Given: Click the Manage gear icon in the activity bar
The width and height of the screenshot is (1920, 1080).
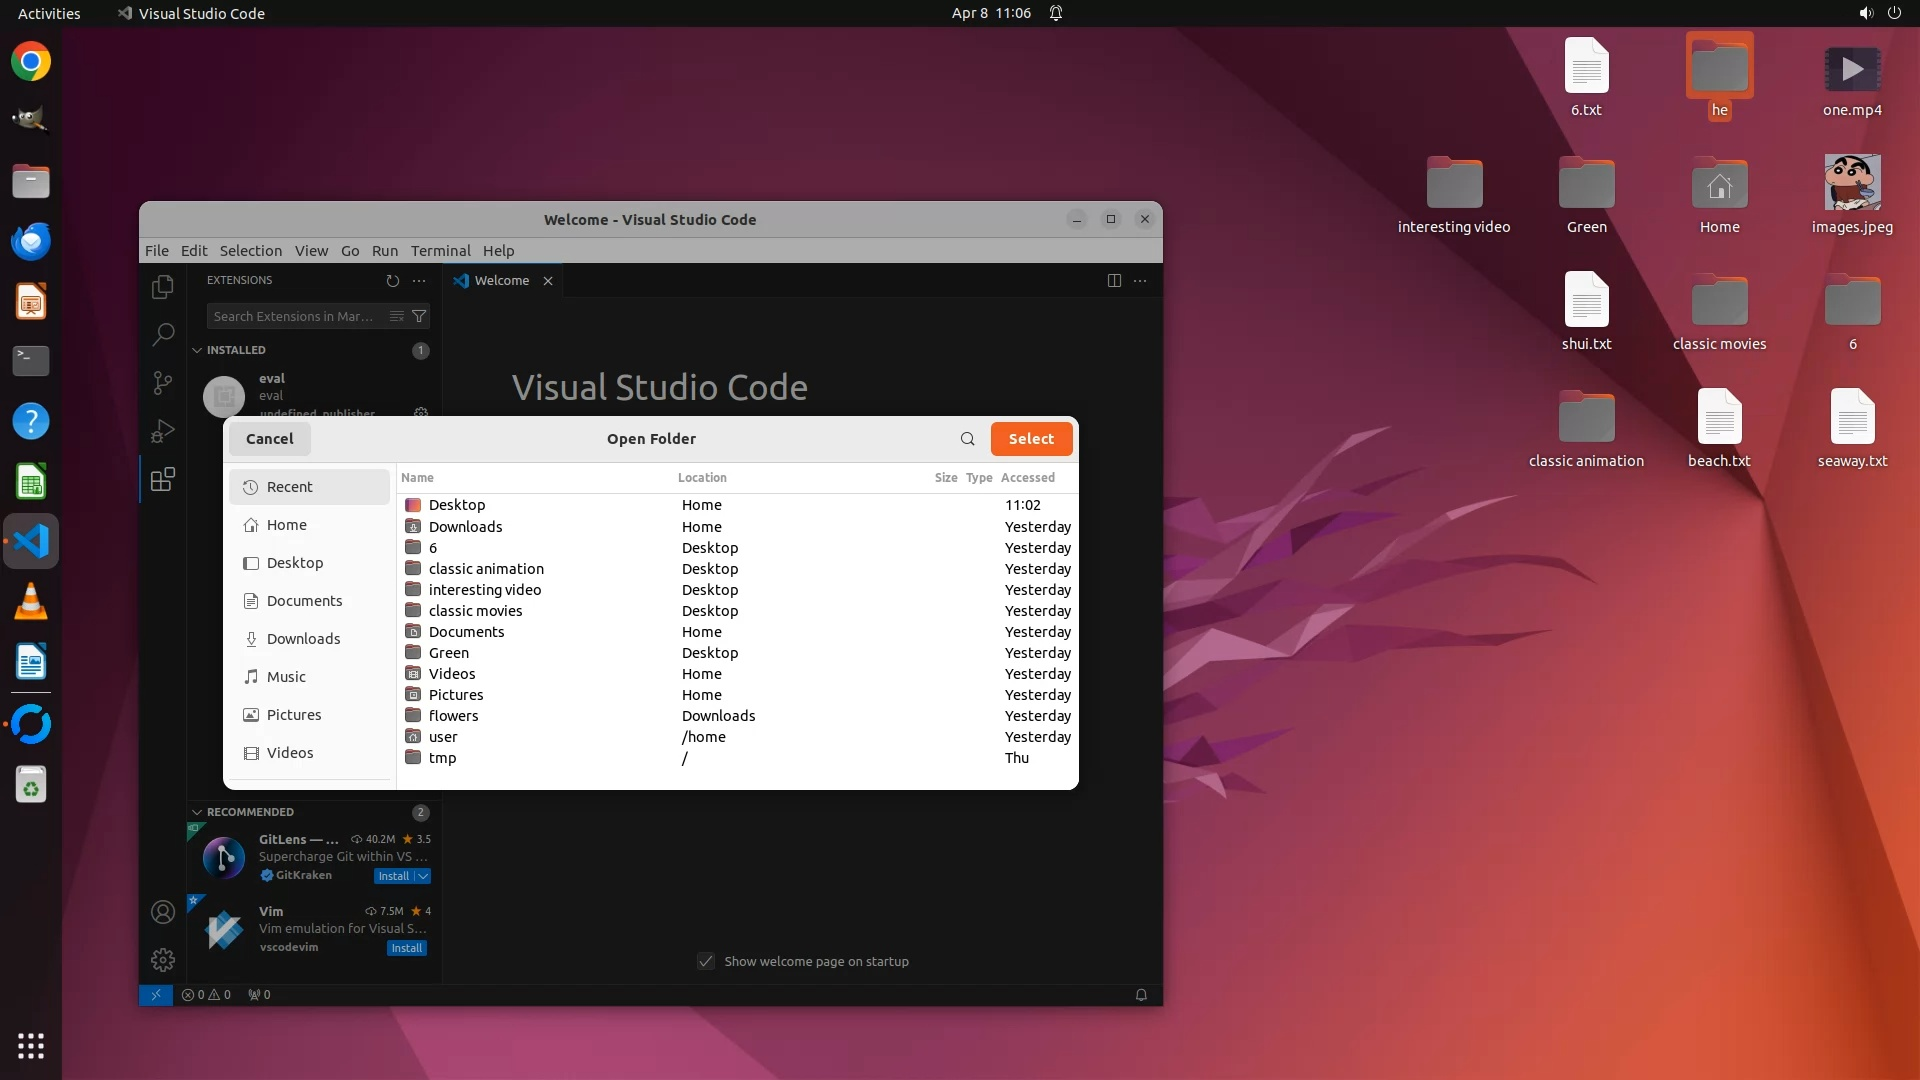Looking at the screenshot, I should (162, 960).
